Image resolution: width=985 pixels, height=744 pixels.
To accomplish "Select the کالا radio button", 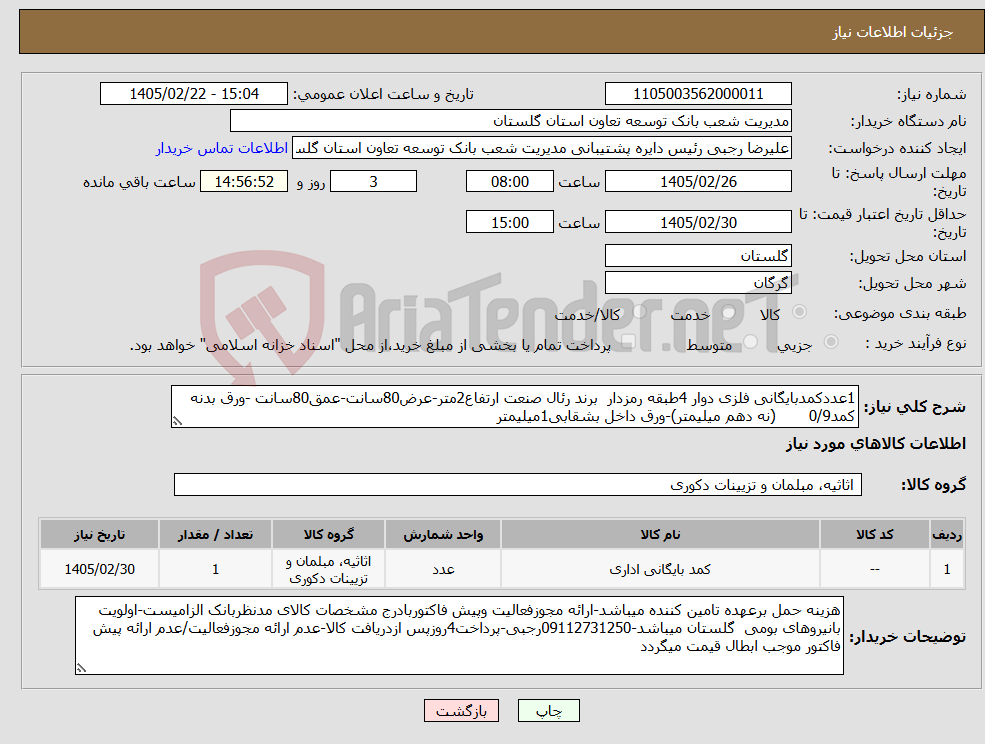I will coord(800,312).
